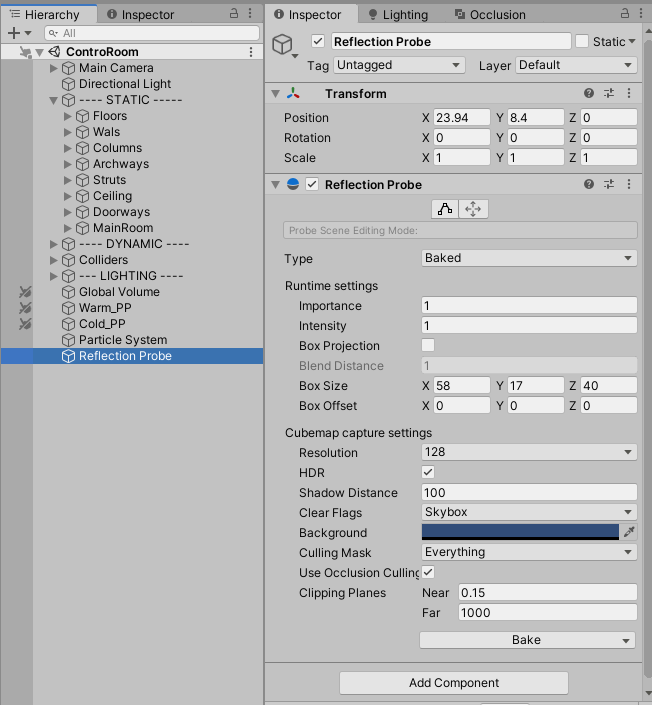652x705 pixels.
Task: Toggle the HDR checkbox
Action: click(428, 472)
